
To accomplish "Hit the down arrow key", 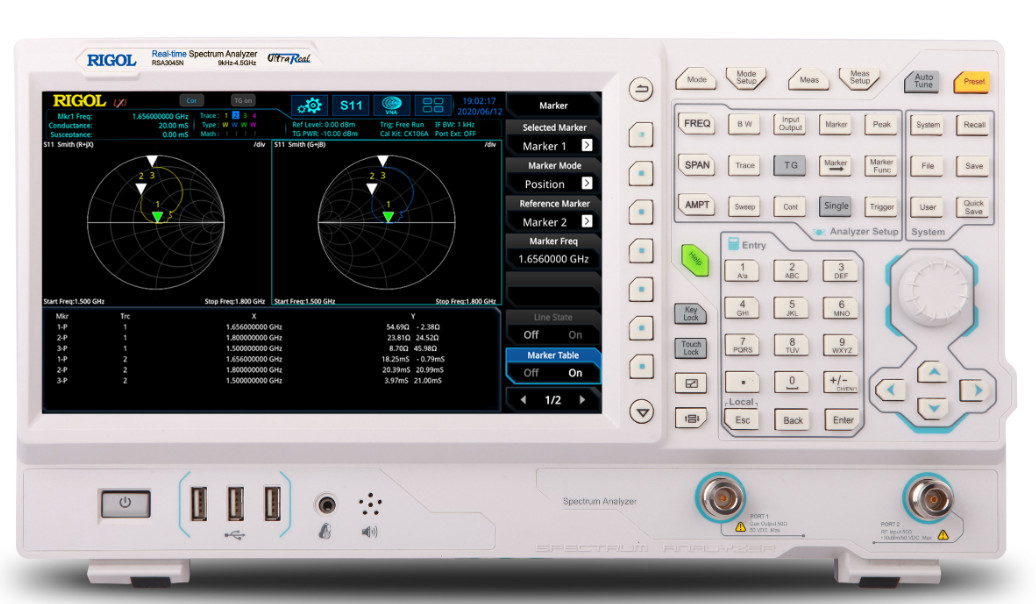I will [x=933, y=408].
